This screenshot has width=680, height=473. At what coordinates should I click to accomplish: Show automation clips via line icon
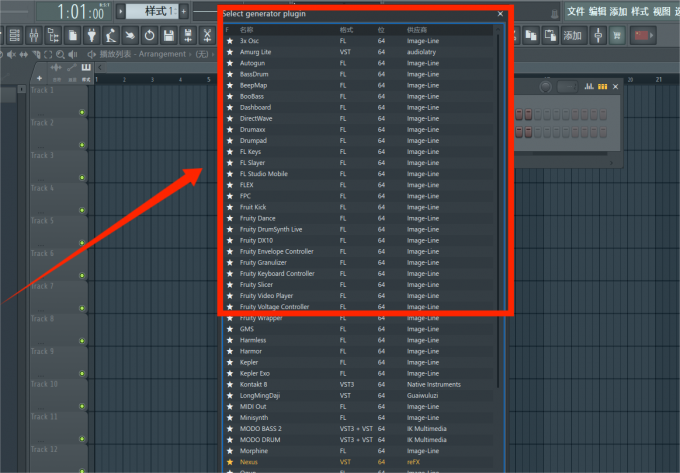coord(72,68)
